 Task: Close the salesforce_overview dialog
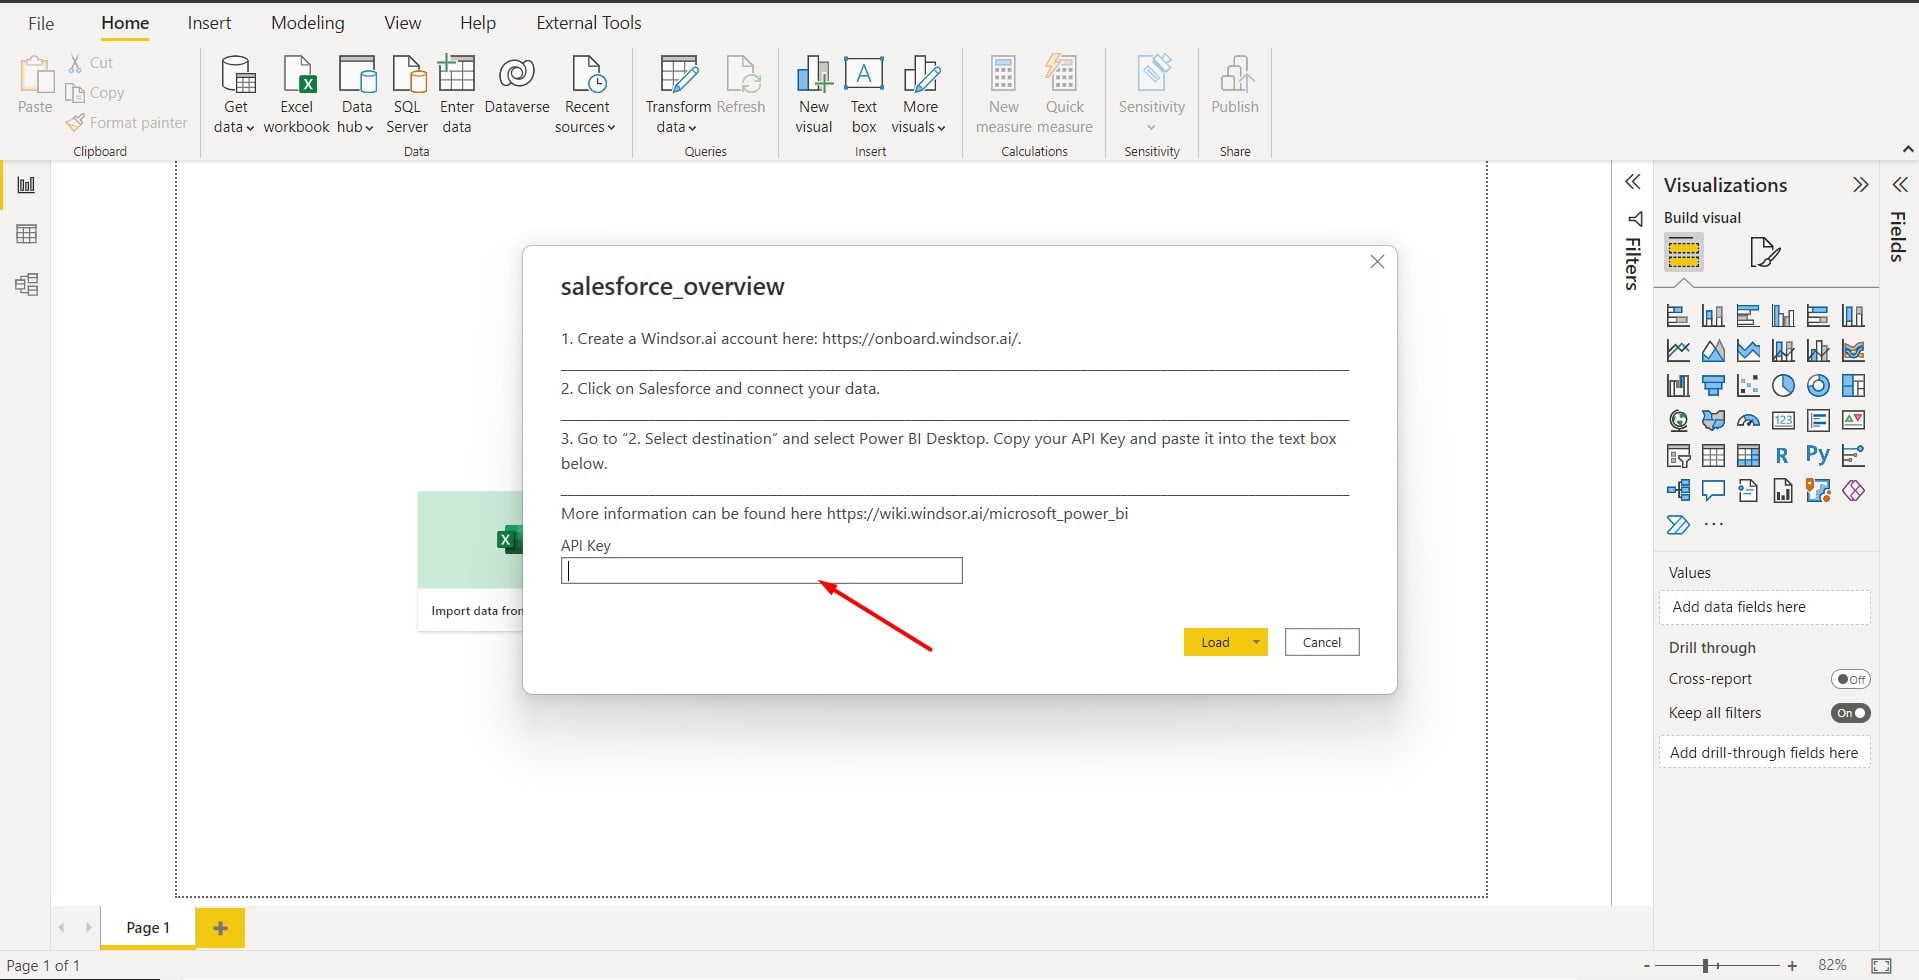[1377, 262]
